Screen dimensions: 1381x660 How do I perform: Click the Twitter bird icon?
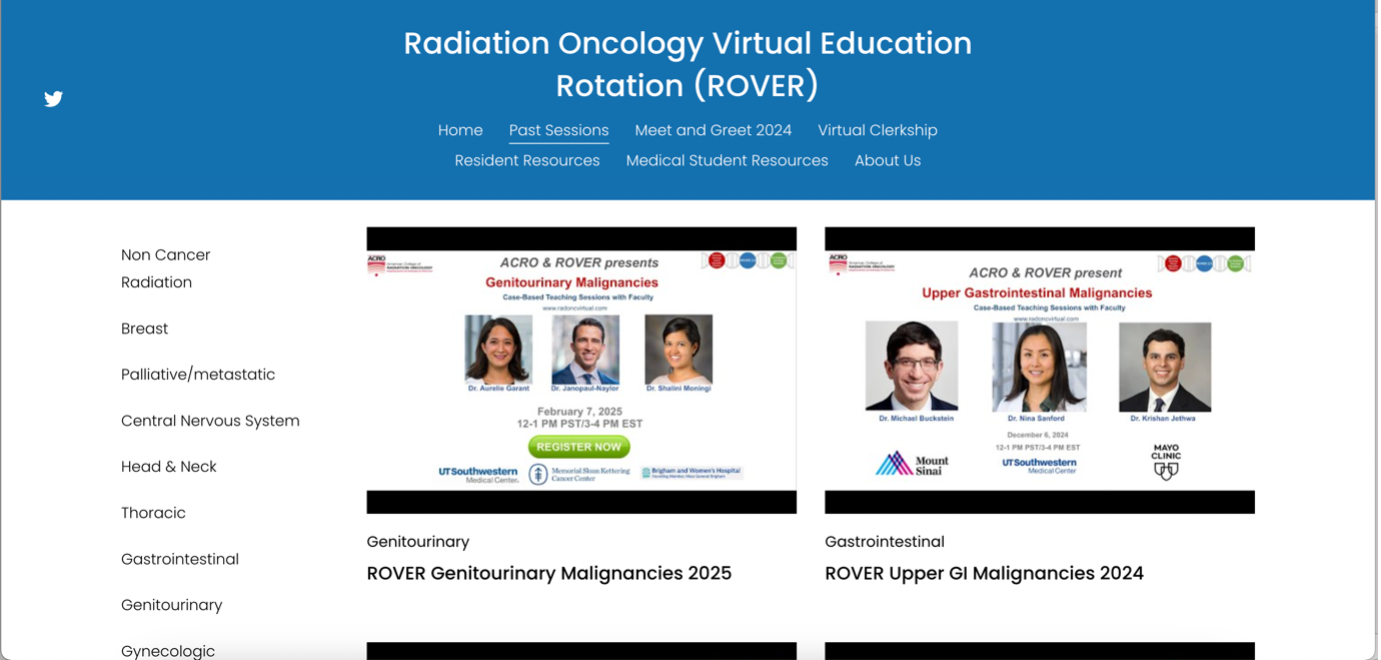click(54, 99)
